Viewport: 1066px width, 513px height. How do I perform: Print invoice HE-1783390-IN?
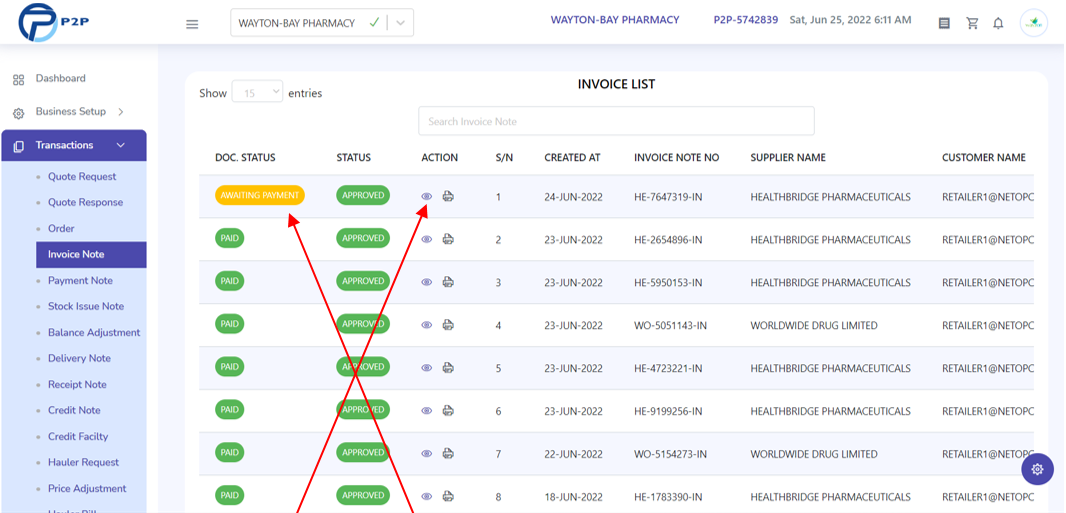click(448, 496)
